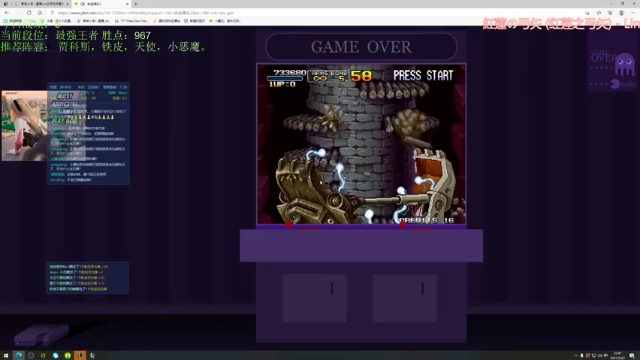Close the active second browser tab
This screenshot has height=360, width=640.
tap(127, 4)
